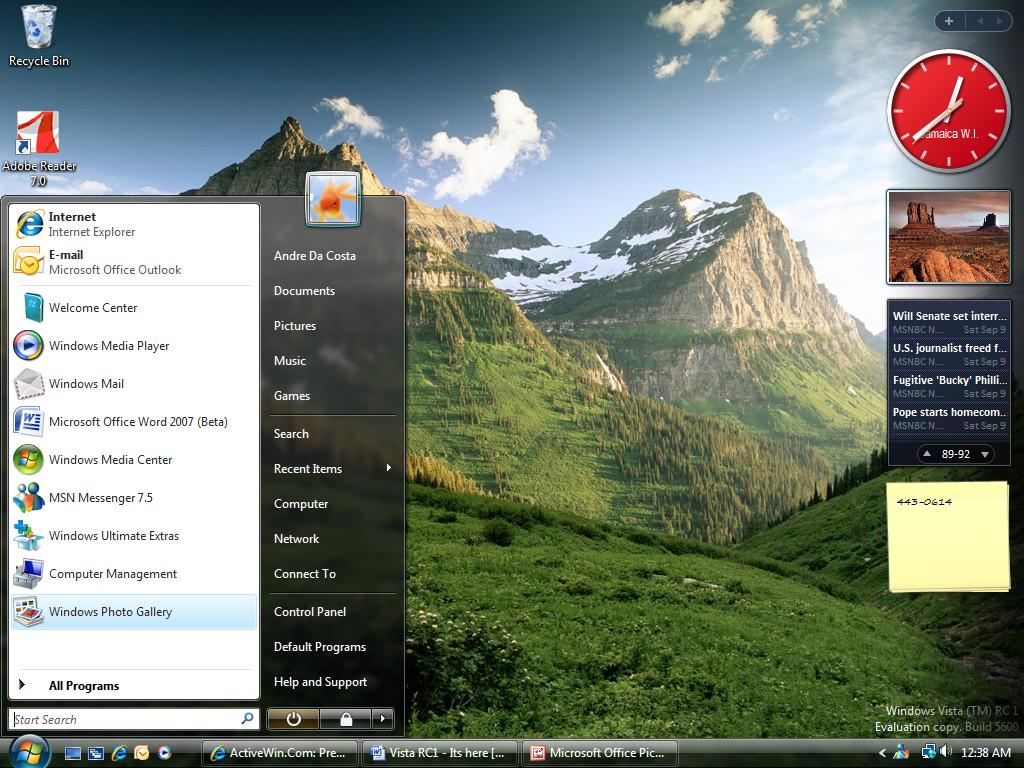
Task: Click the yellow sticky note gadget
Action: point(948,537)
